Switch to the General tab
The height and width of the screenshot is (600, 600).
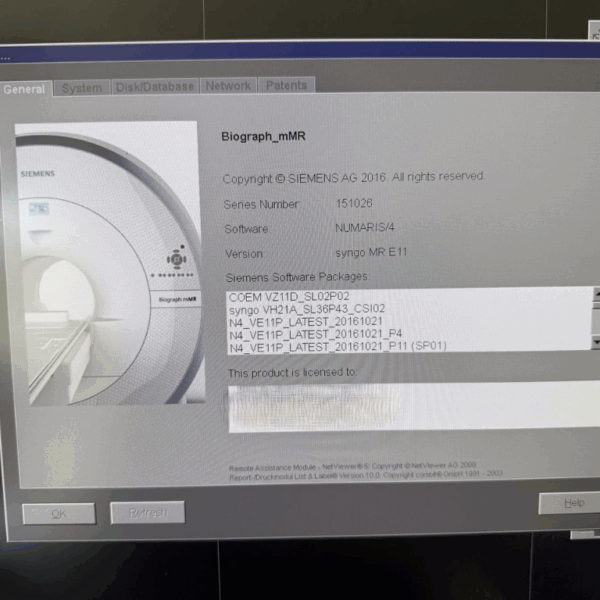25,89
